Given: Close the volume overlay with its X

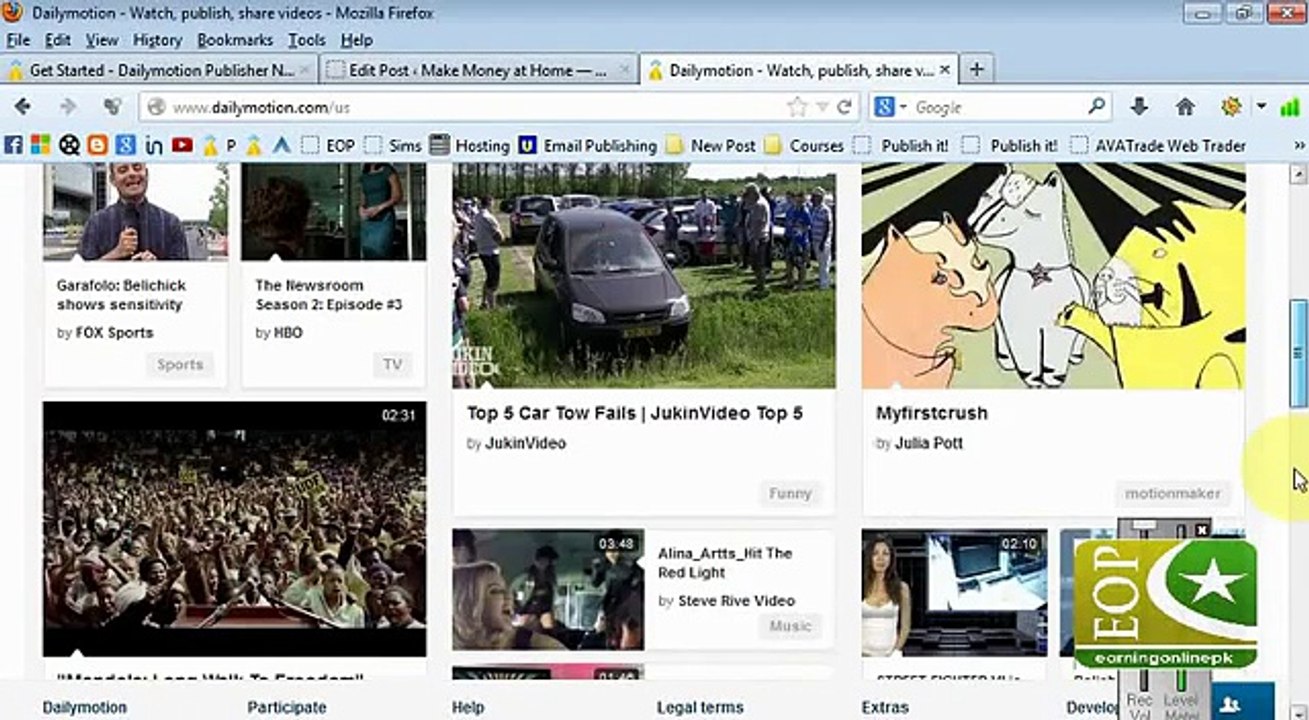Looking at the screenshot, I should coord(1202,529).
